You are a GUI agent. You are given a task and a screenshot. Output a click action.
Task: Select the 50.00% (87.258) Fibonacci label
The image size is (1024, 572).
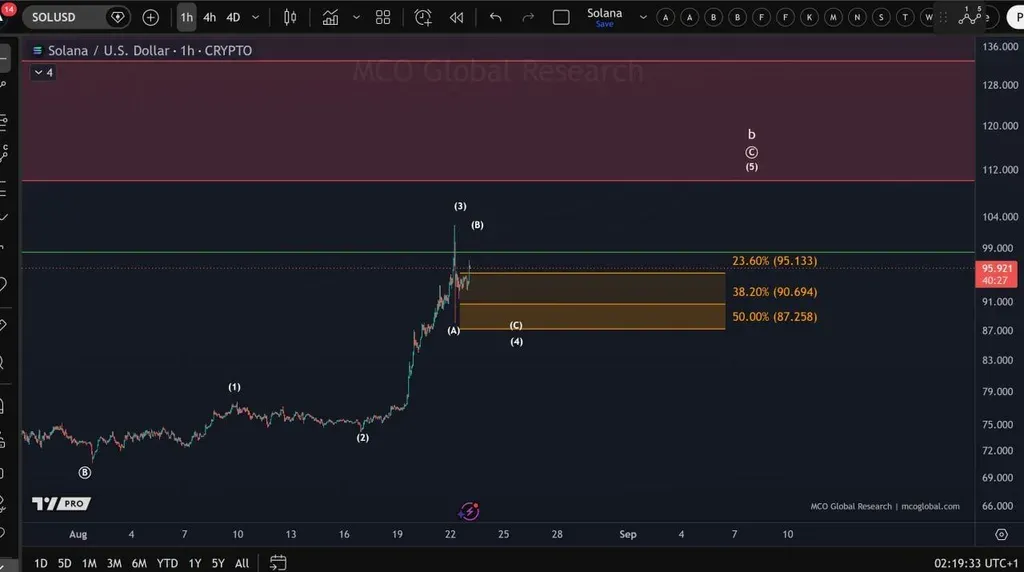tap(775, 317)
